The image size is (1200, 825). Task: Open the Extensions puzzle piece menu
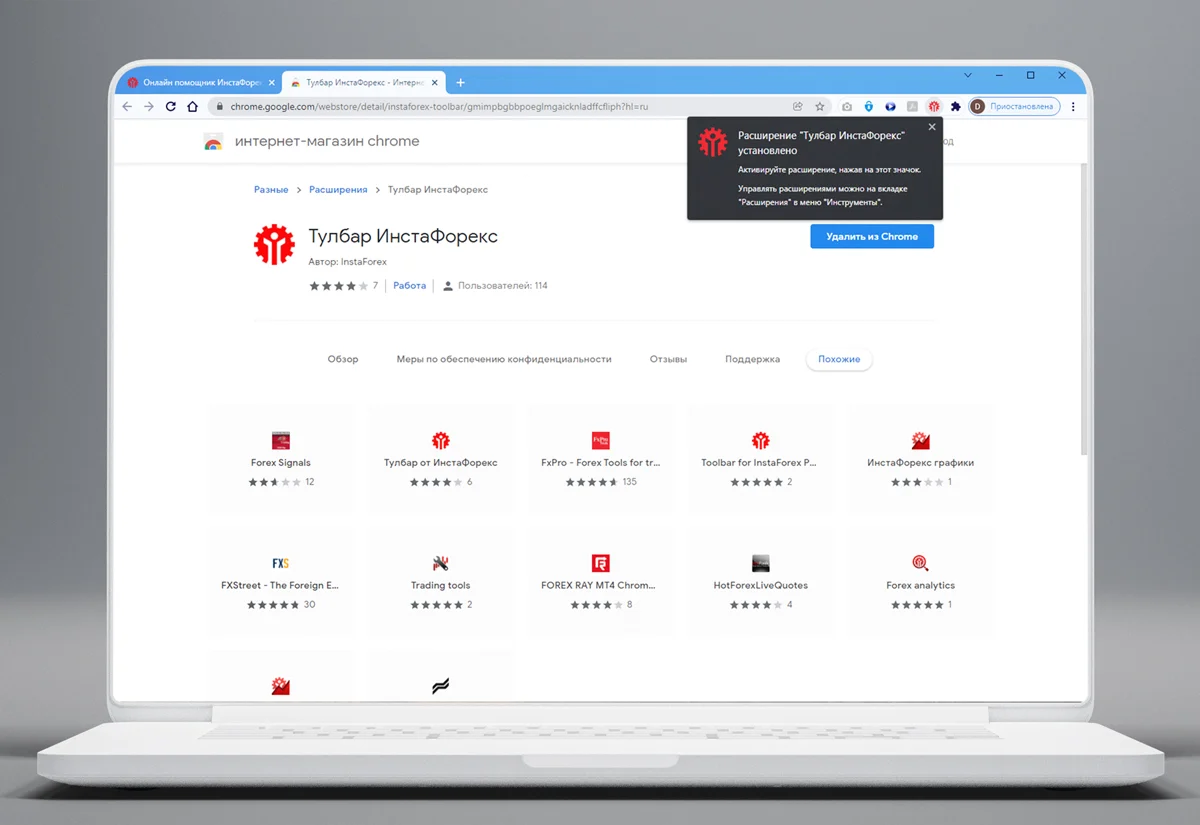pos(955,106)
